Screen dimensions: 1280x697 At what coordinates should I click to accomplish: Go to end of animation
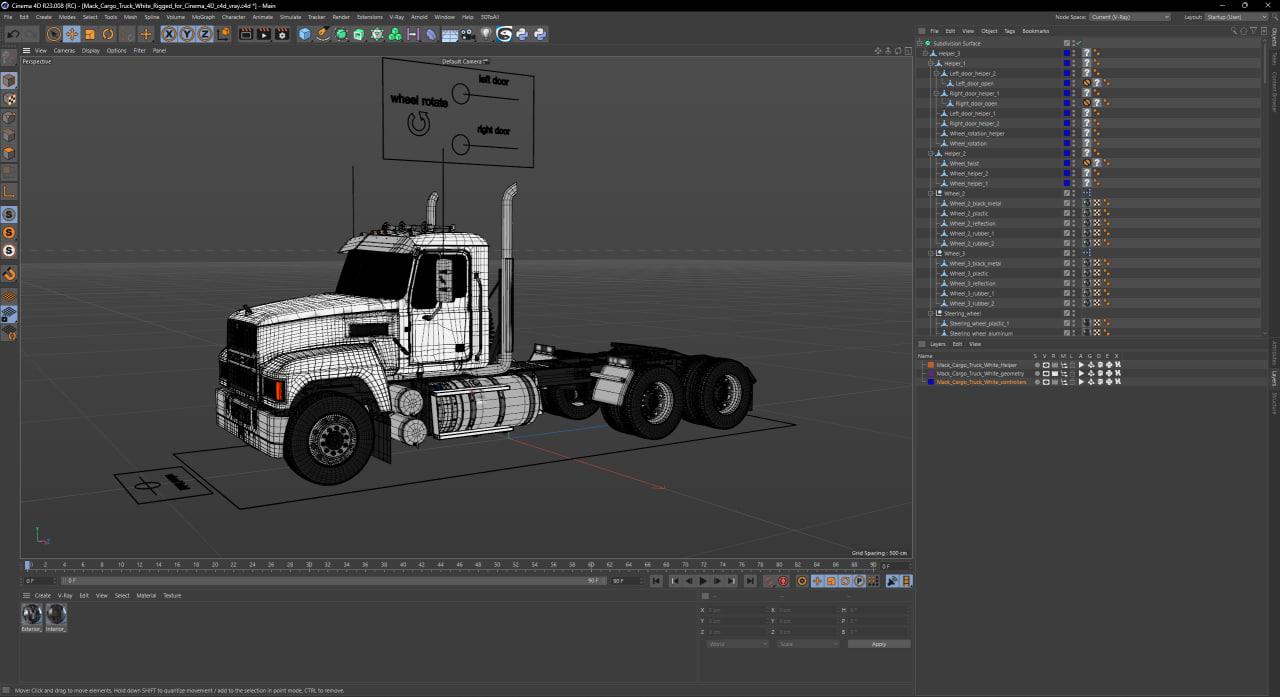tap(750, 581)
